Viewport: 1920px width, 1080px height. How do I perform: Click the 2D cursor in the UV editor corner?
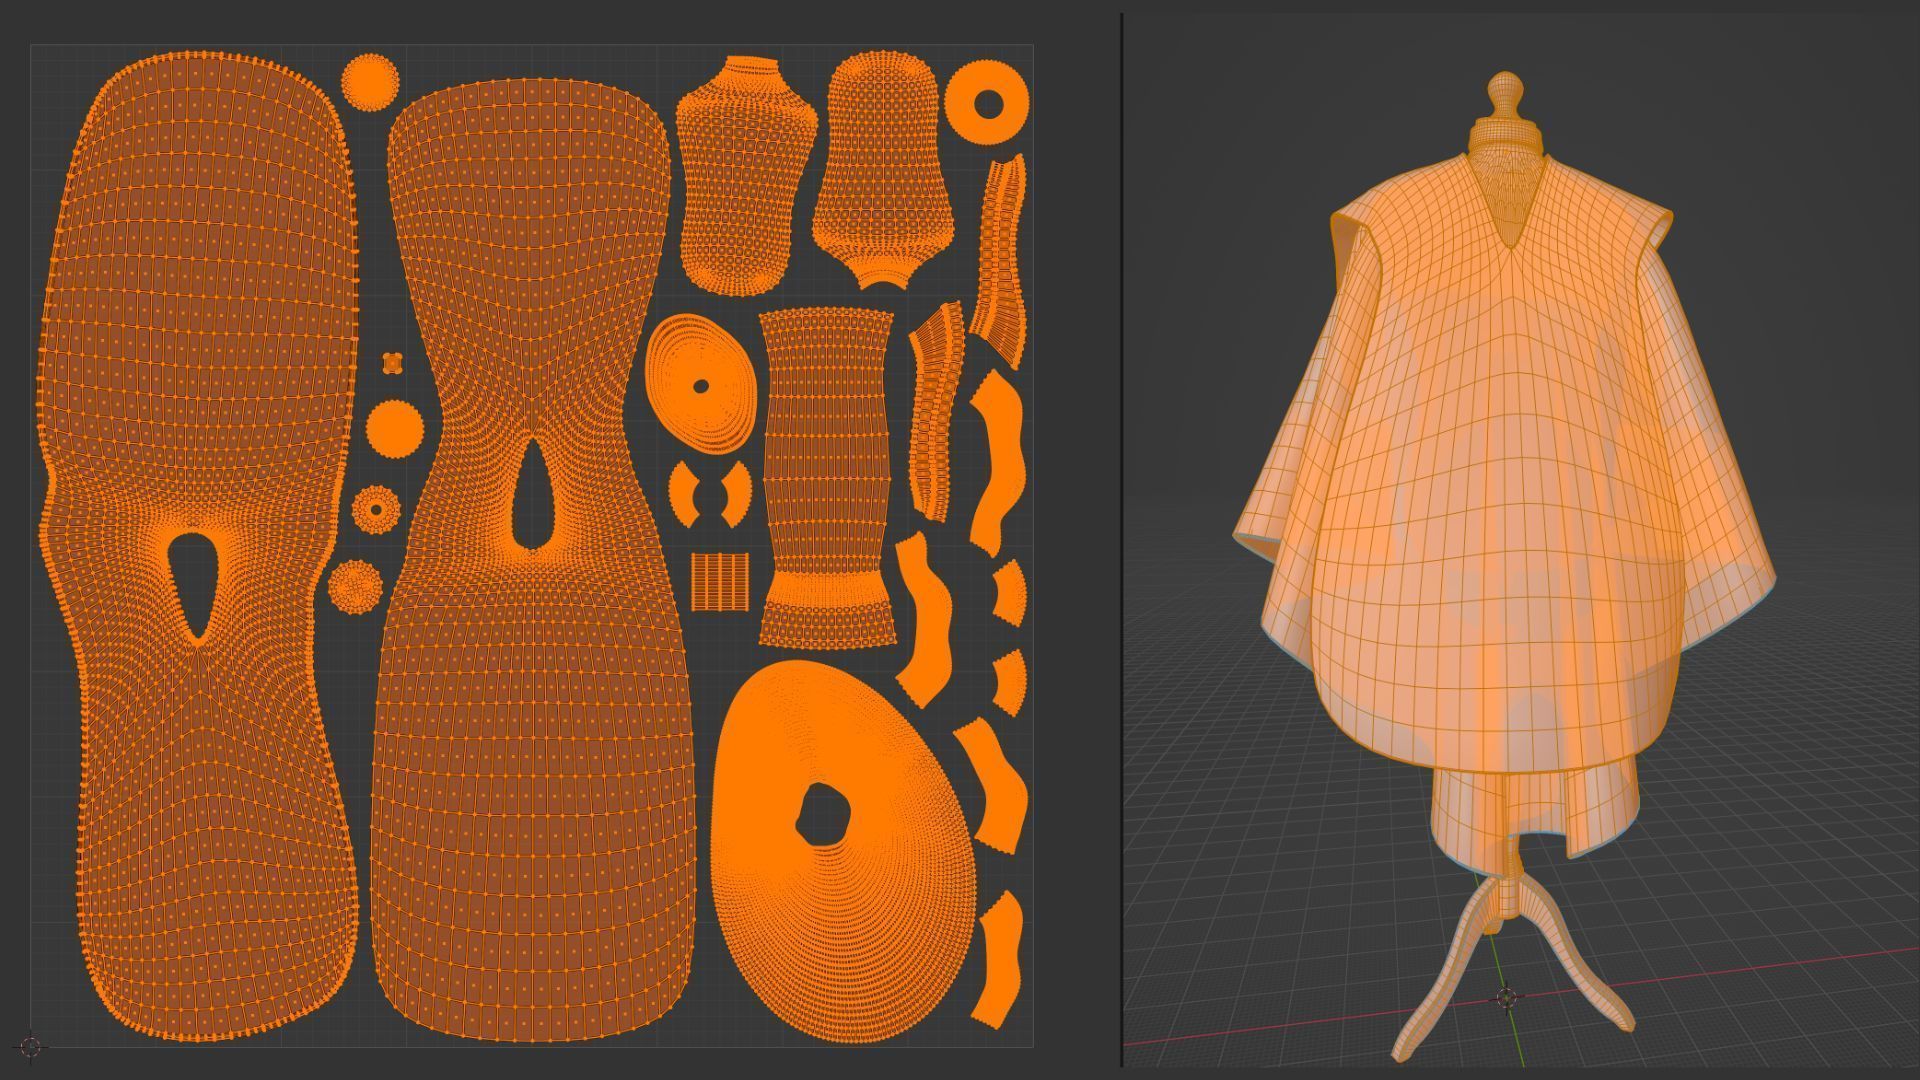pyautogui.click(x=31, y=1047)
